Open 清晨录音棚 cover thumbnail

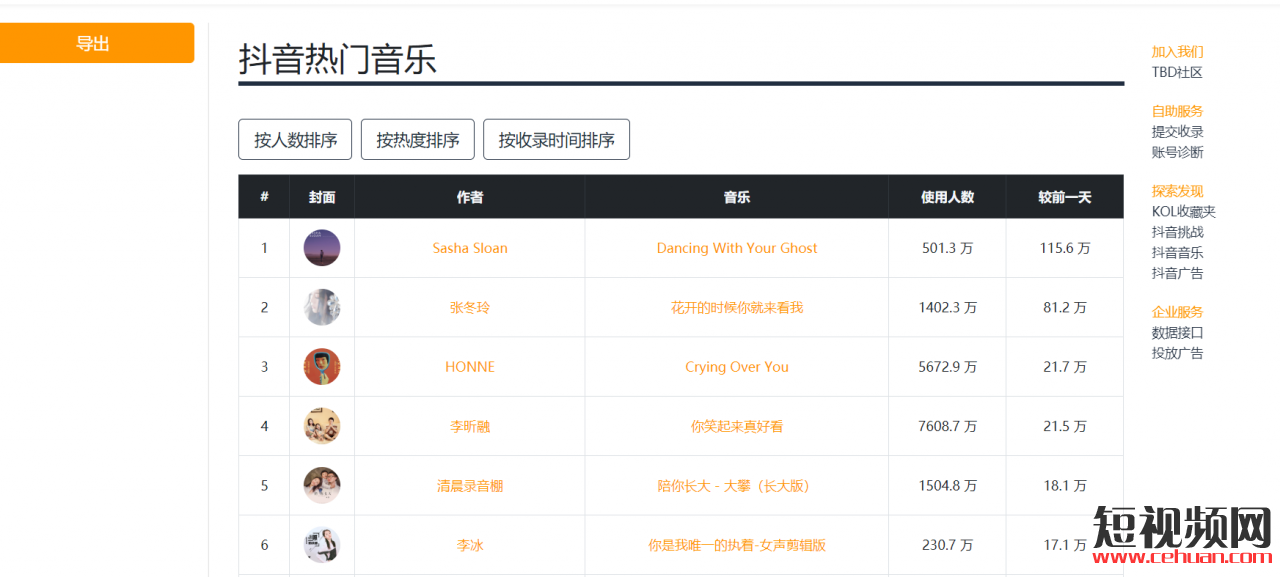322,486
